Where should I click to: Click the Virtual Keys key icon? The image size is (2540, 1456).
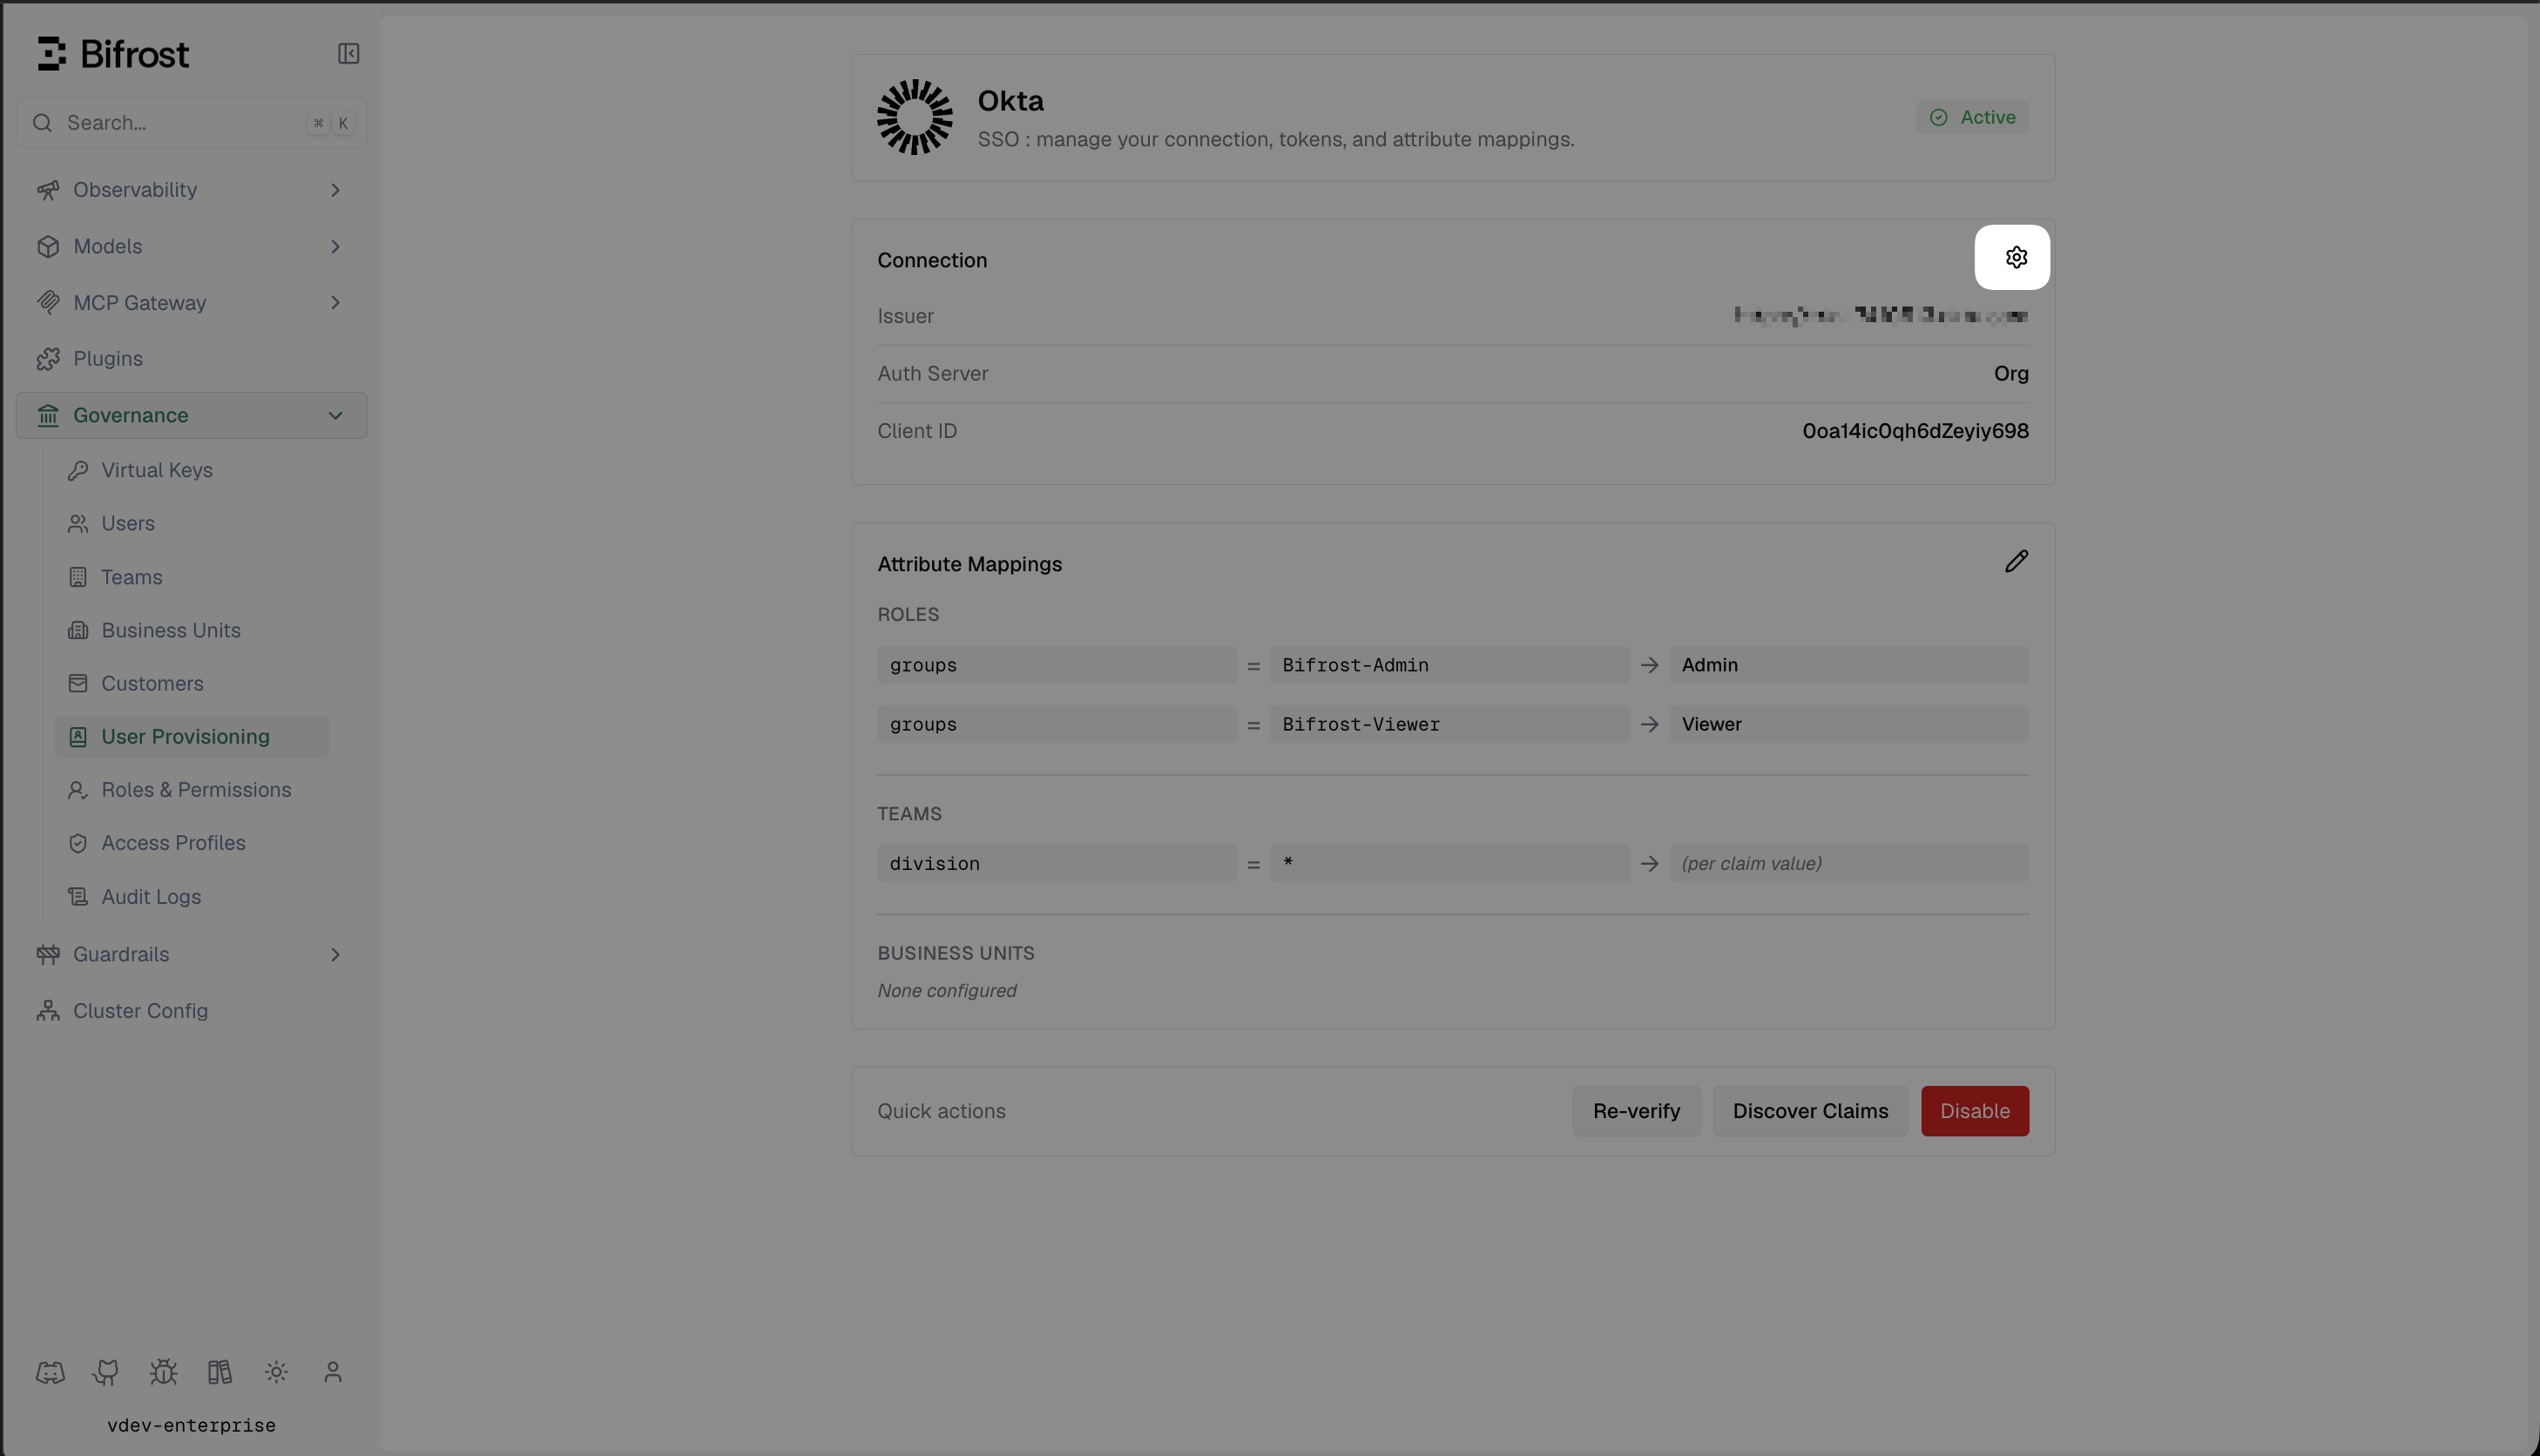(78, 470)
